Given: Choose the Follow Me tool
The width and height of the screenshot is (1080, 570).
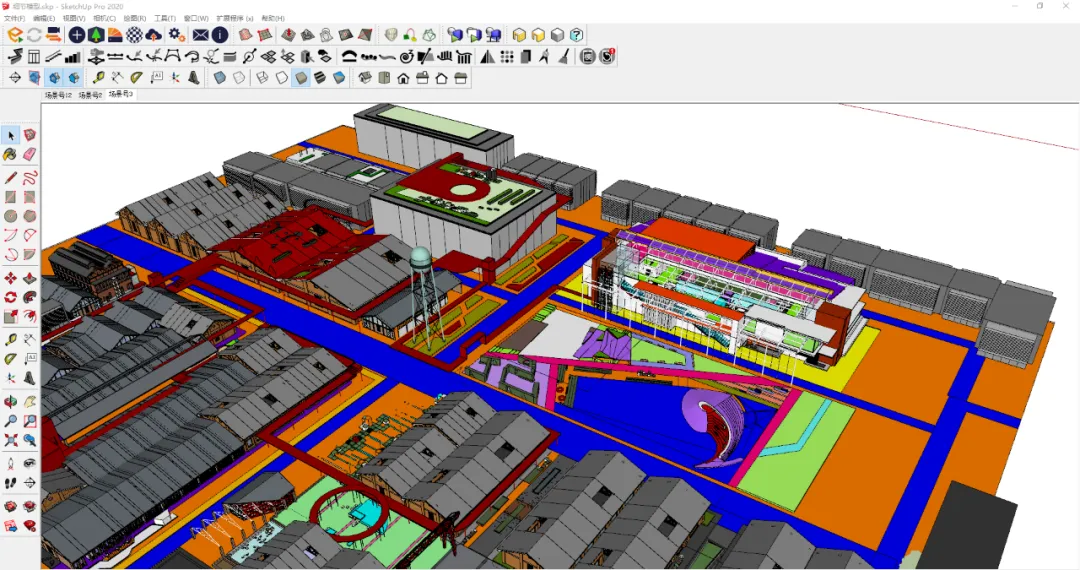Looking at the screenshot, I should (x=30, y=297).
